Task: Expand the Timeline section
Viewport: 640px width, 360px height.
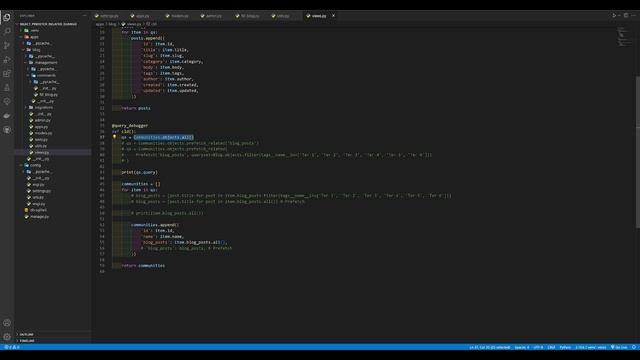Action: [x=27, y=340]
